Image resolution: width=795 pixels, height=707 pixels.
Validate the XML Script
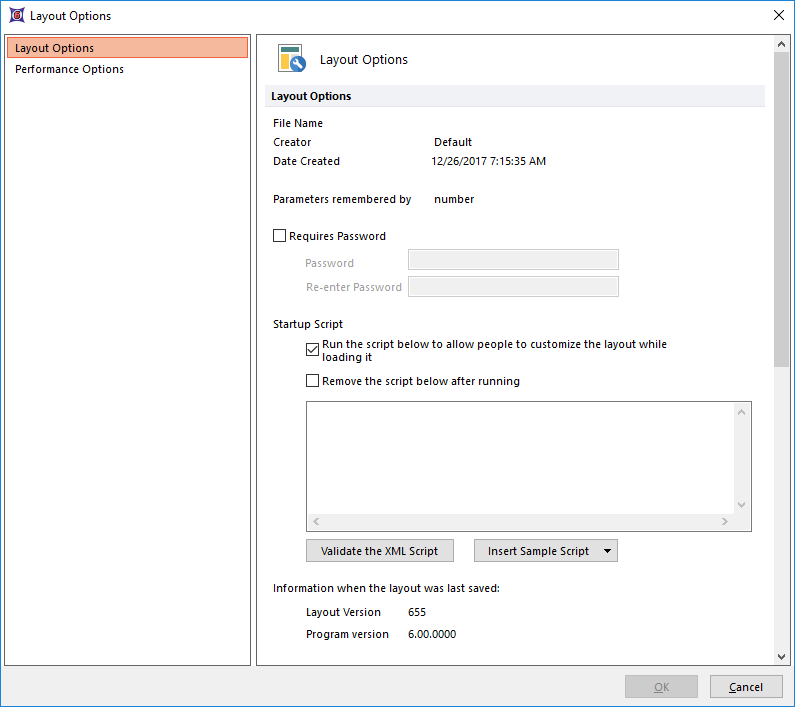coord(379,551)
